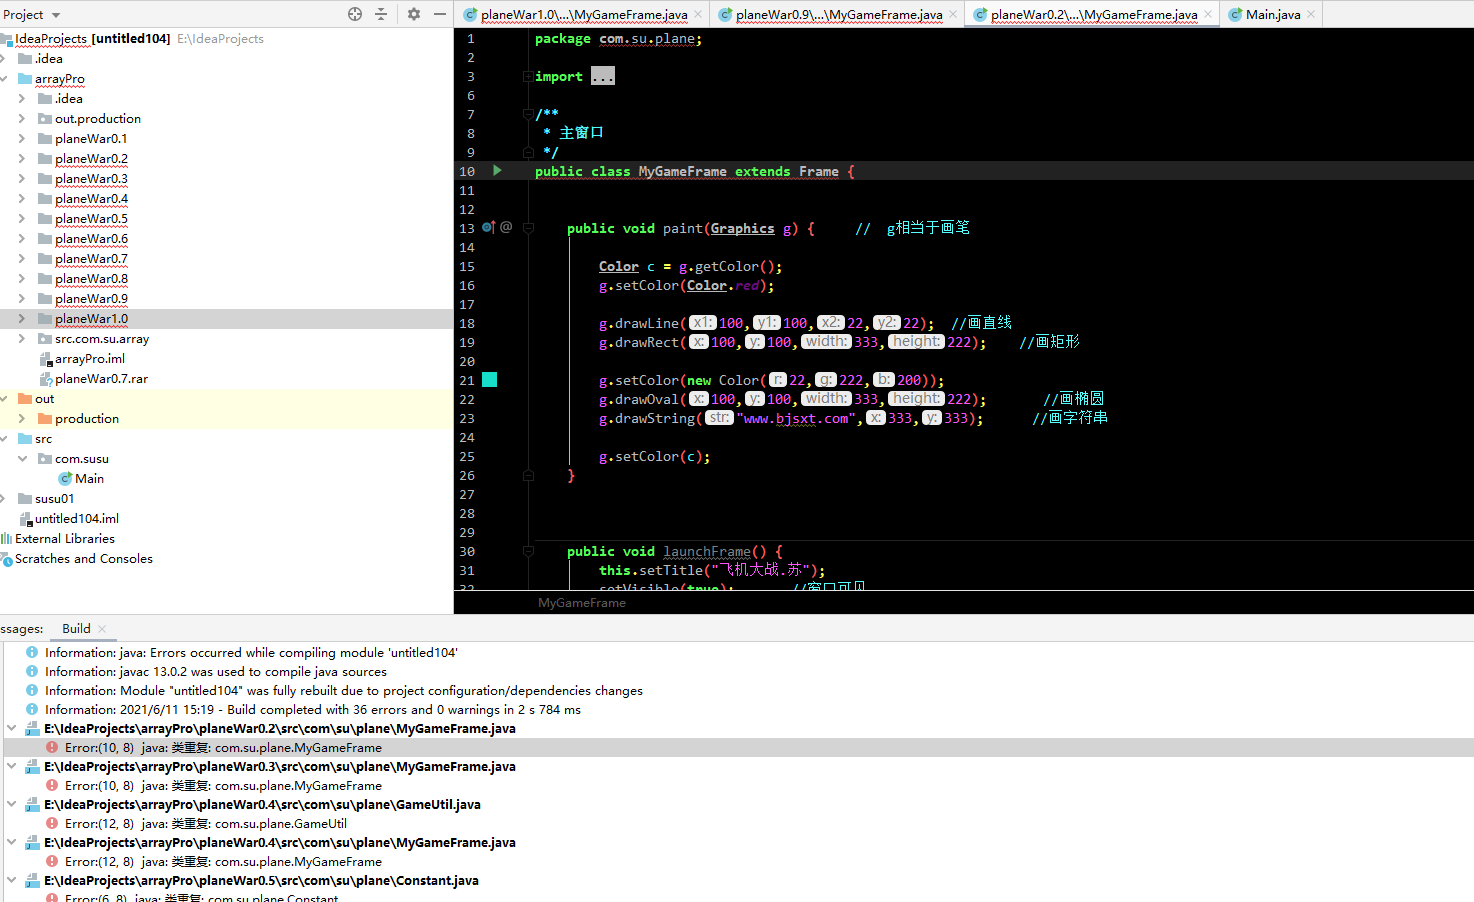1474x902 pixels.
Task: Open External Libraries node
Action: point(65,539)
